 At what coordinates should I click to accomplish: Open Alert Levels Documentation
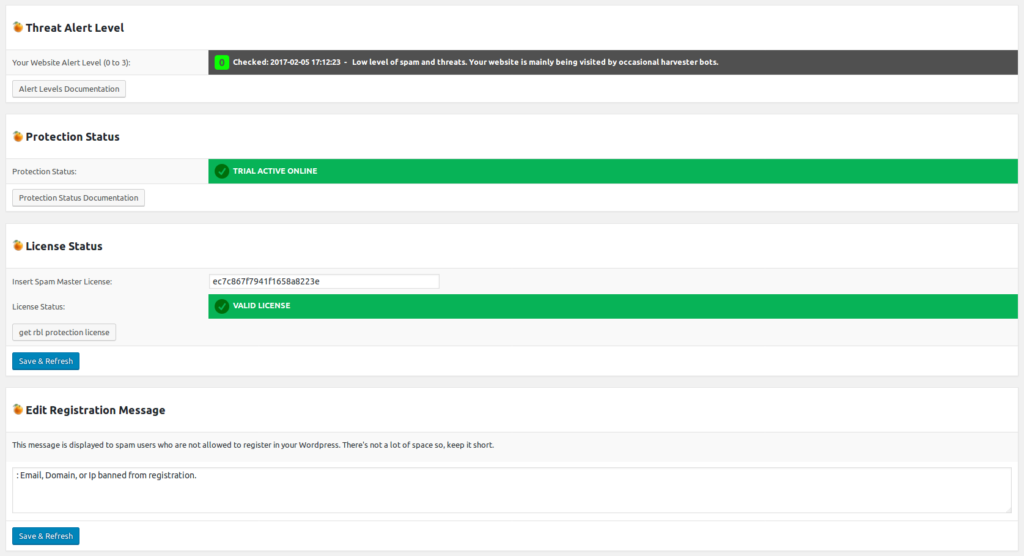(x=69, y=89)
